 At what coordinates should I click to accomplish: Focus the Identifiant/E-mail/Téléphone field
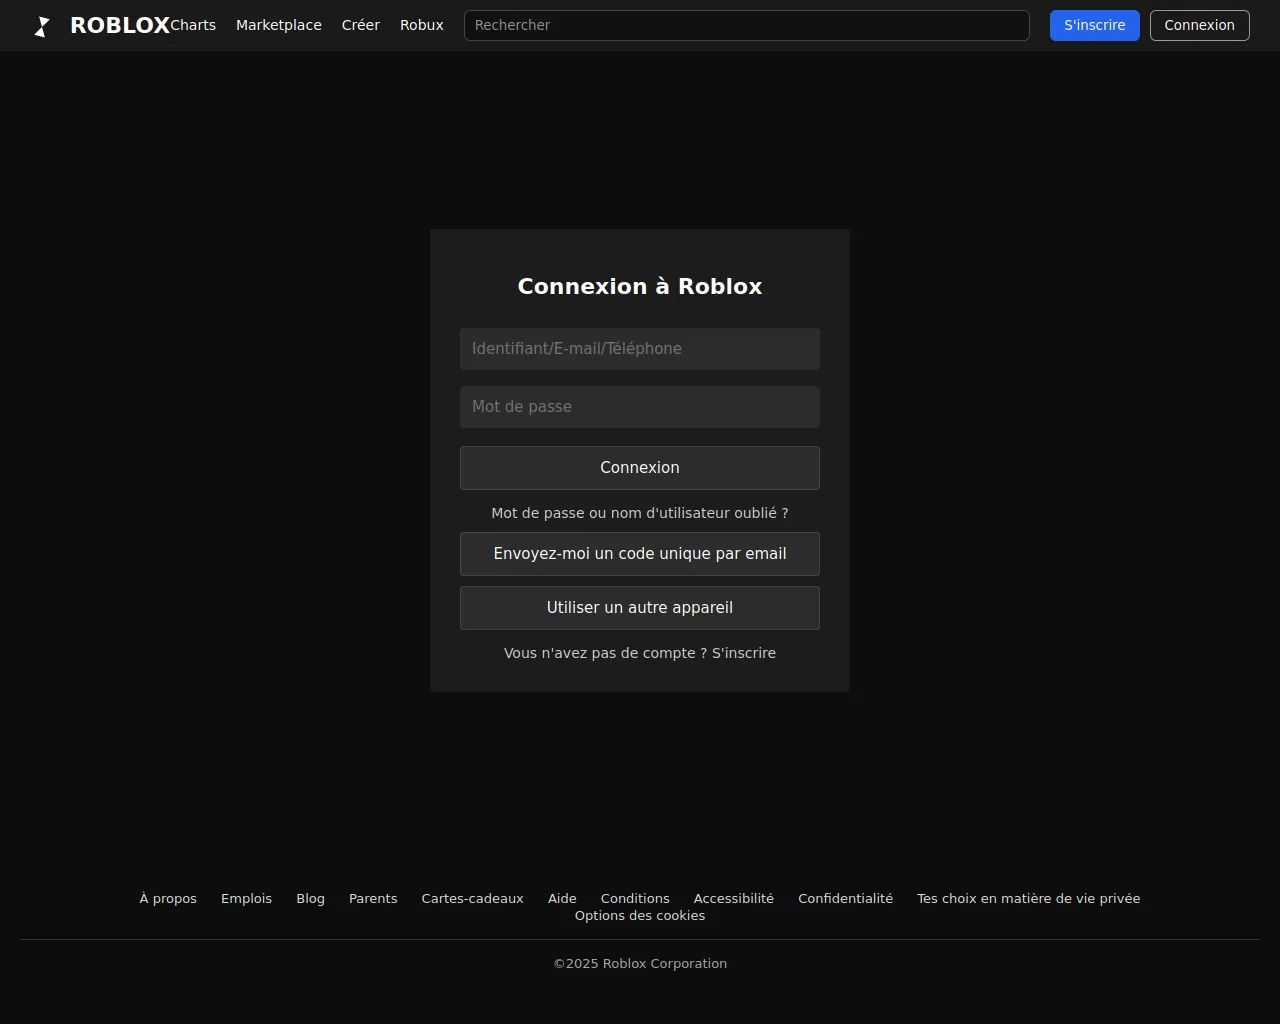point(640,349)
